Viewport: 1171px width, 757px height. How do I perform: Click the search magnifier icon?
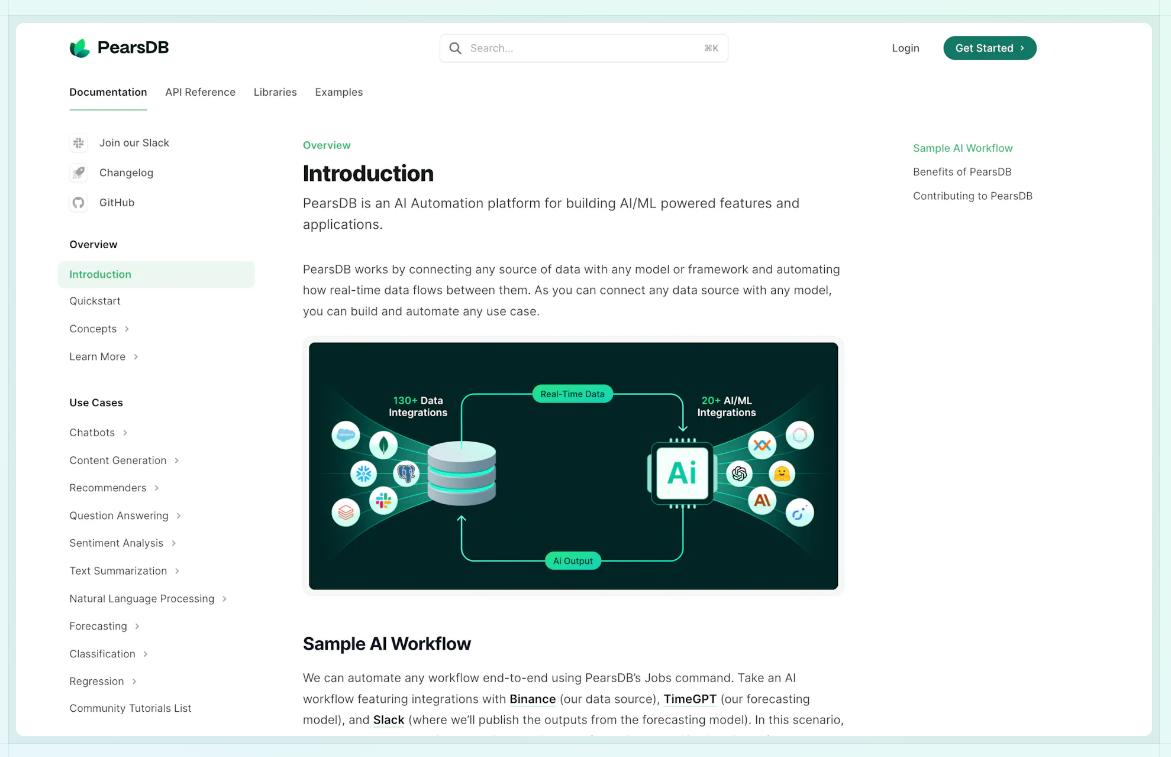coord(455,48)
